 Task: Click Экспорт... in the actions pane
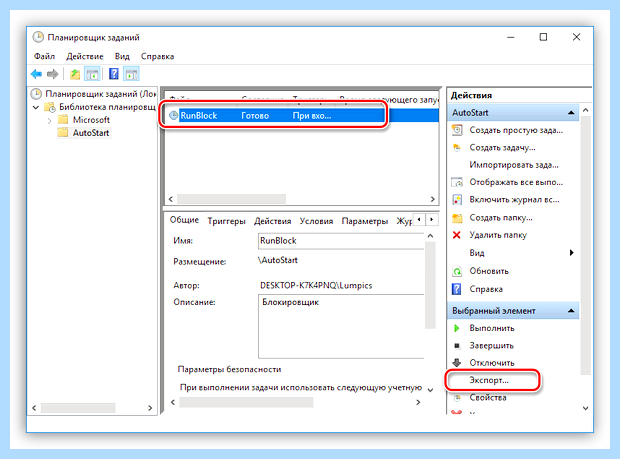coord(489,380)
